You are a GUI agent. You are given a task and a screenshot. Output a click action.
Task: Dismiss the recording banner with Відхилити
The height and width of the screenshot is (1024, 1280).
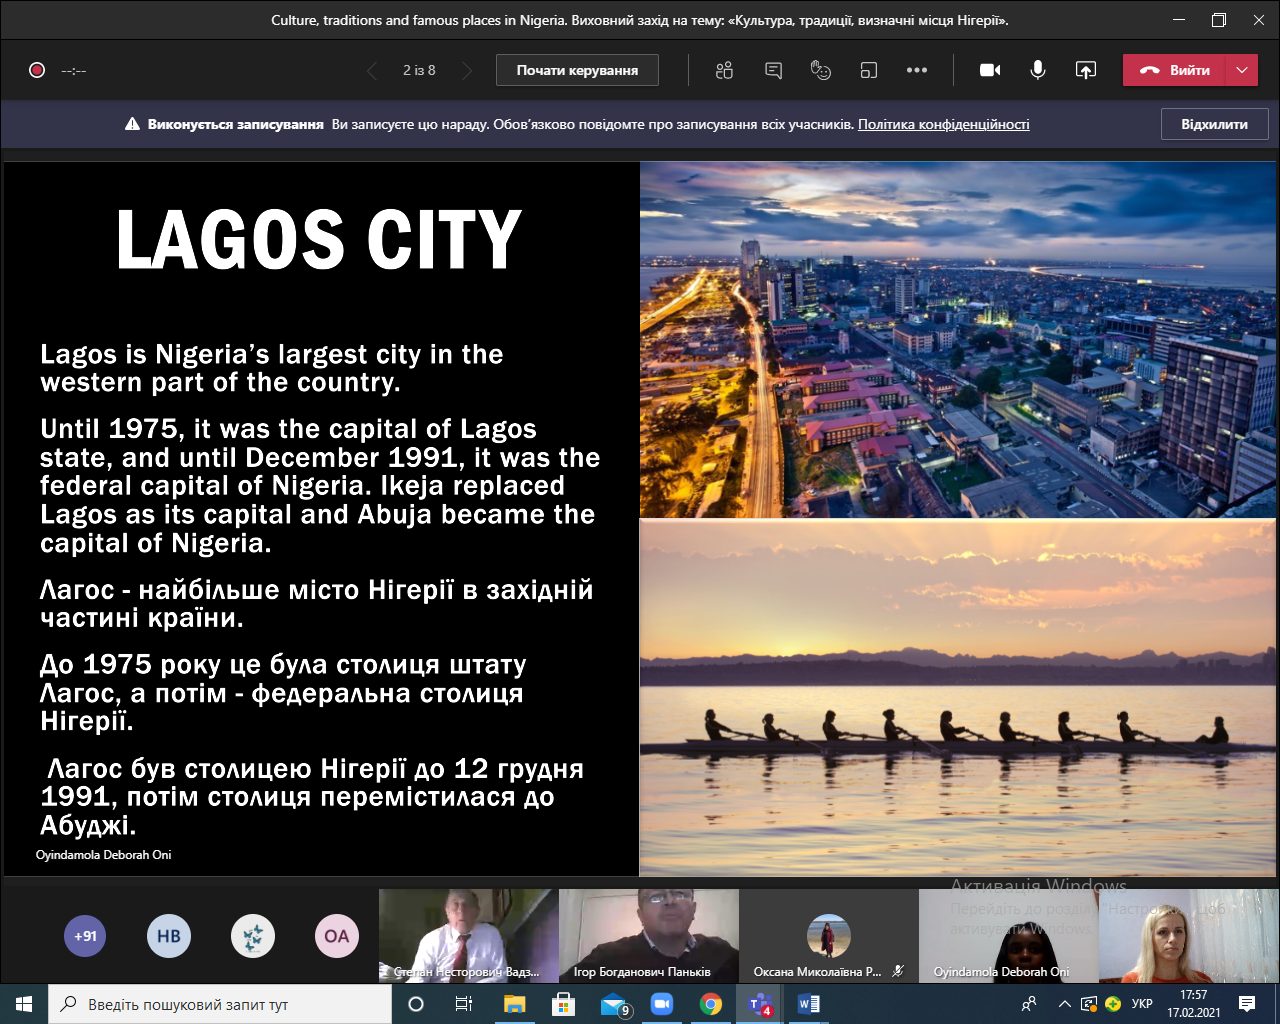pyautogui.click(x=1214, y=124)
